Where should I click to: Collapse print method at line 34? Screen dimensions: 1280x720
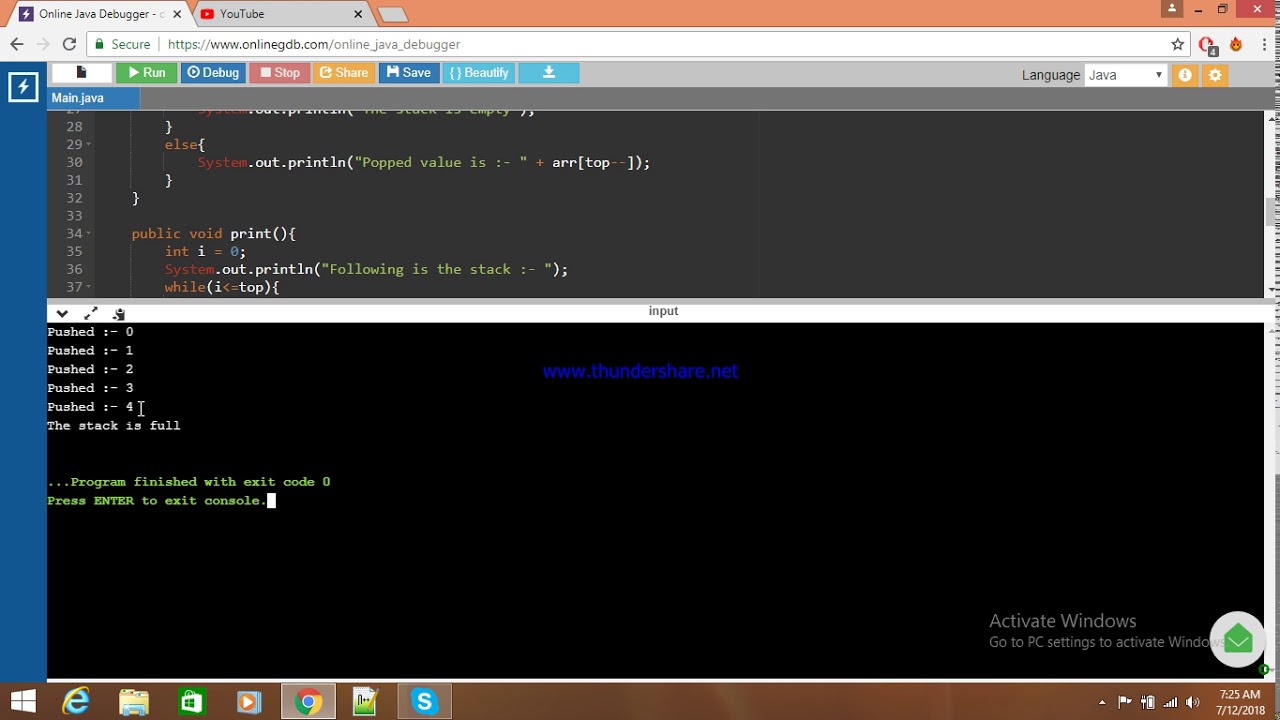point(89,234)
